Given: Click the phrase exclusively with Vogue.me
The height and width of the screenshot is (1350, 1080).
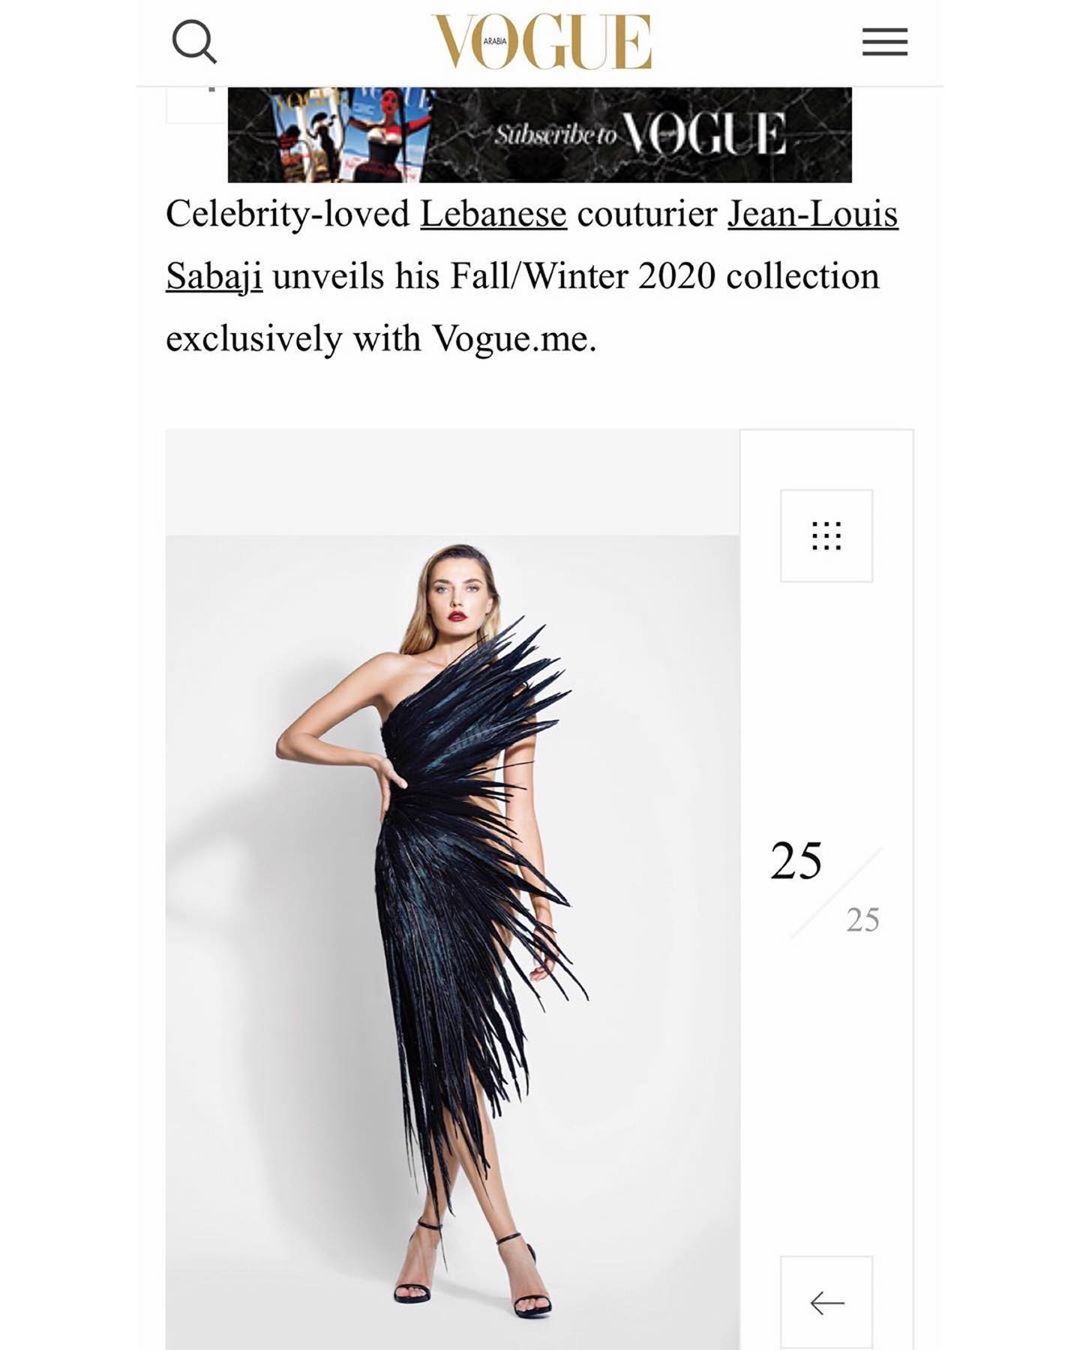Looking at the screenshot, I should 381,339.
